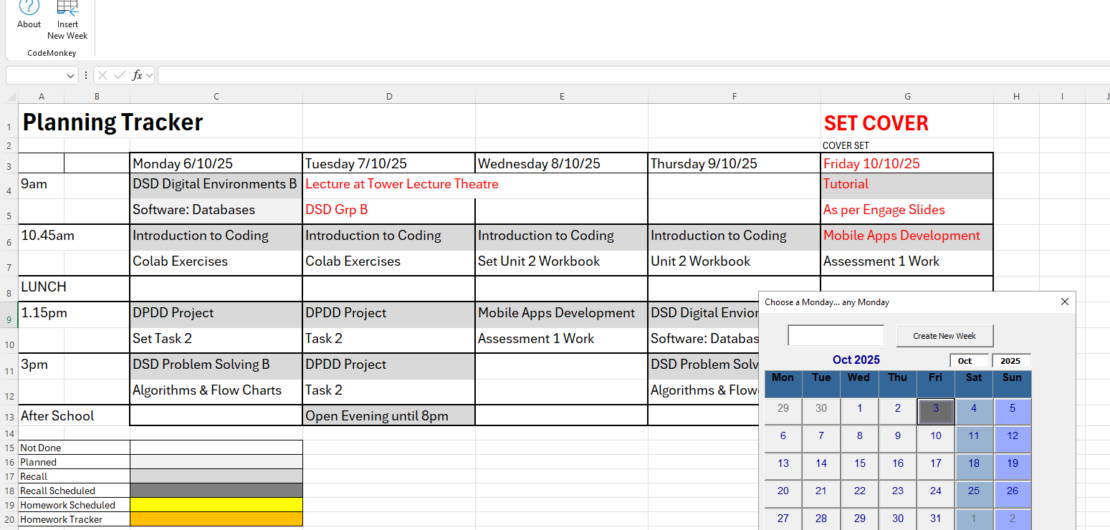Click the Planning Tracker title cell
The height and width of the screenshot is (530, 1110).
click(x=112, y=123)
